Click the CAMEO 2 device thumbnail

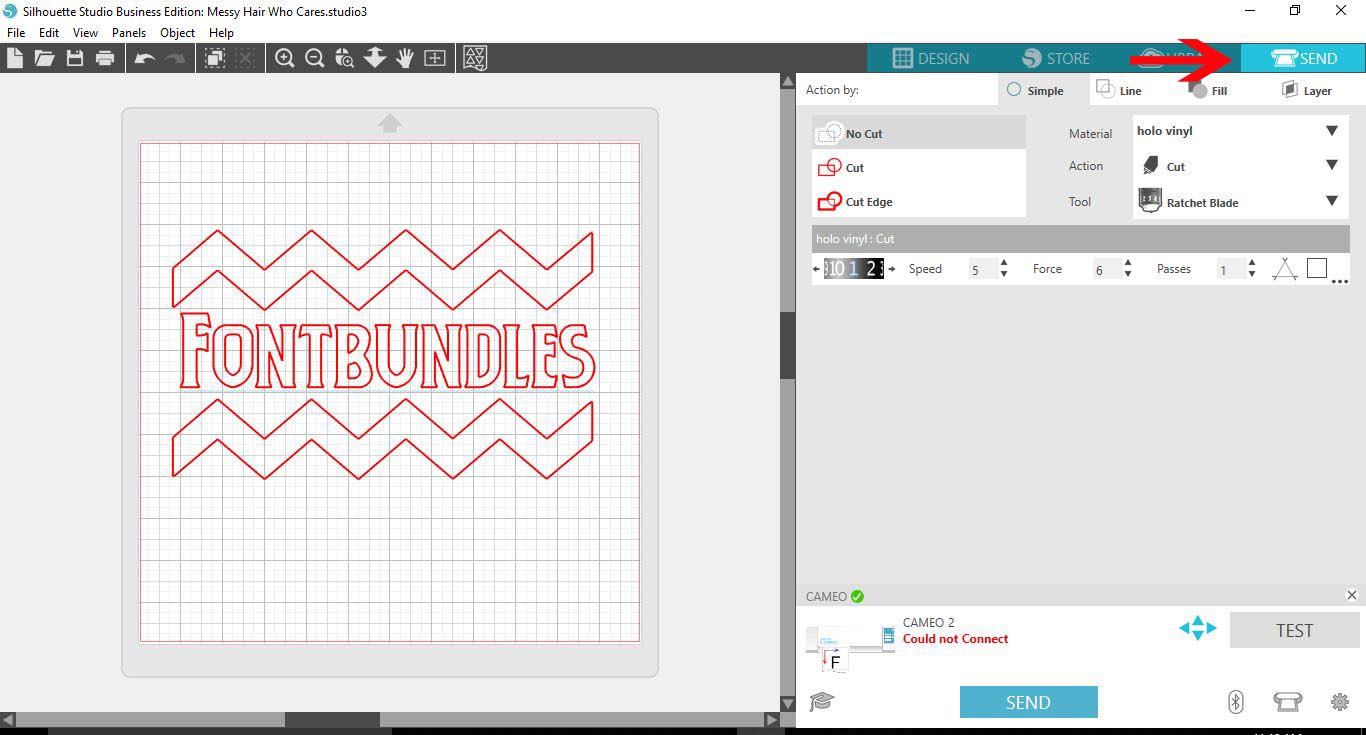pyautogui.click(x=850, y=646)
